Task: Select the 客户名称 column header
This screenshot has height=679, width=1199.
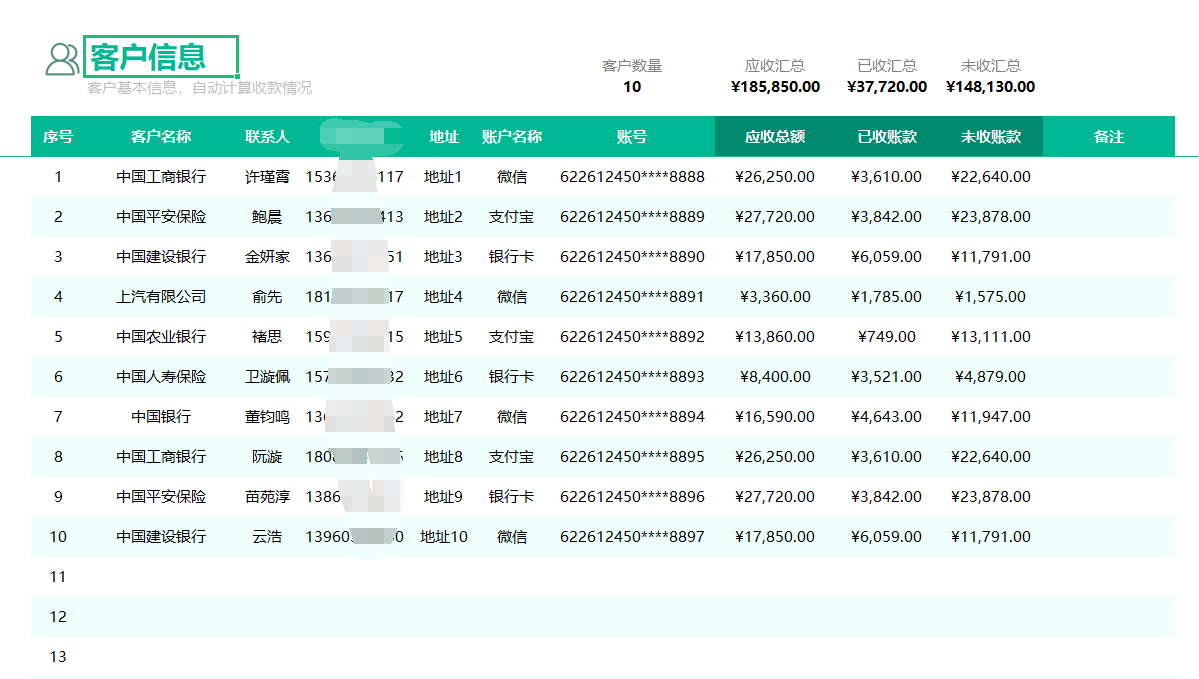Action: tap(161, 137)
